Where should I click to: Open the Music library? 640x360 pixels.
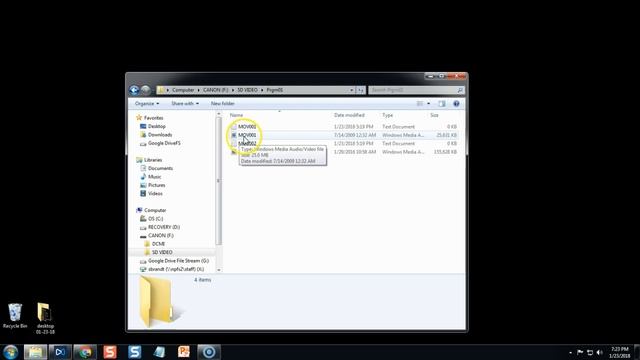[154, 177]
